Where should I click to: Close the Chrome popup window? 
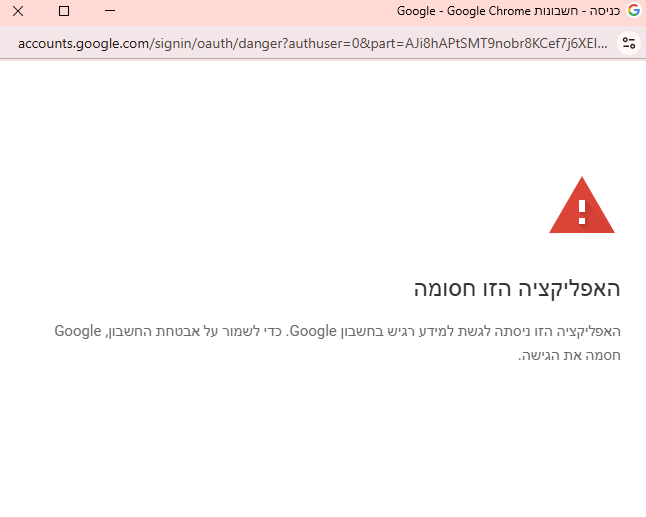18,11
